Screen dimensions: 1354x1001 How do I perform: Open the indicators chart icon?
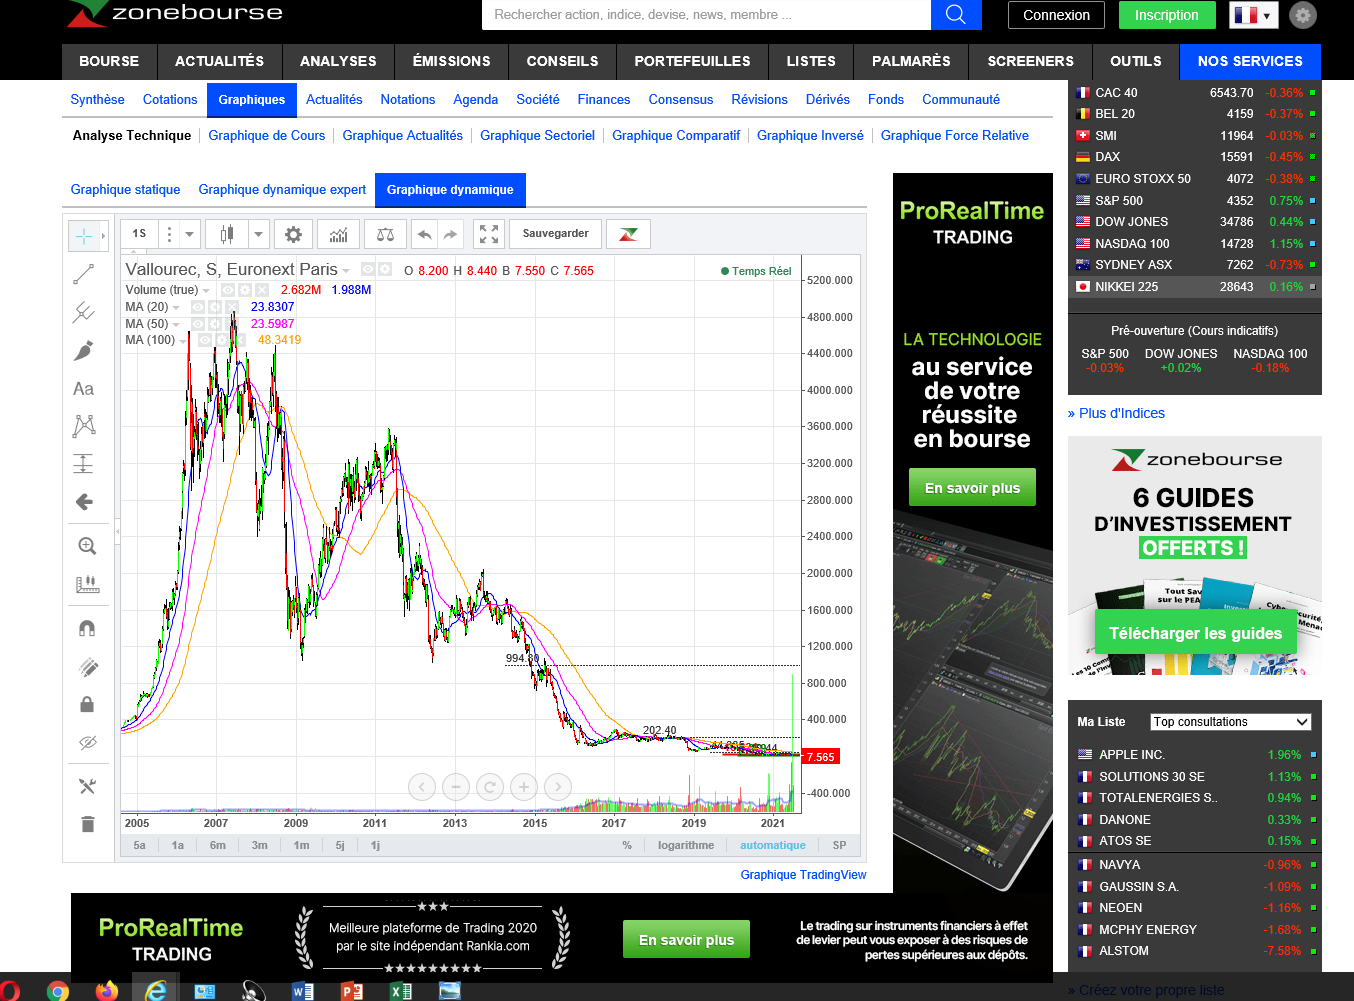pos(339,234)
